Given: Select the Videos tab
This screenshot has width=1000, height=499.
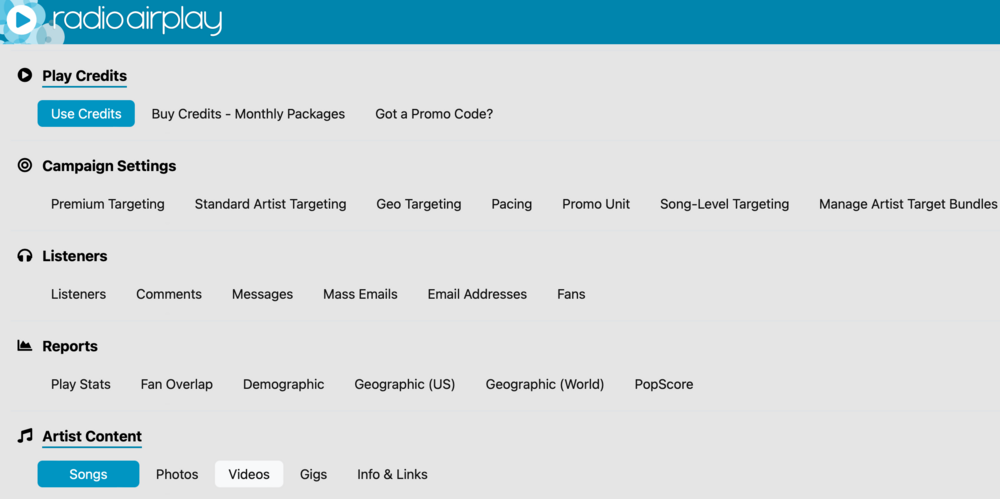Looking at the screenshot, I should [249, 474].
